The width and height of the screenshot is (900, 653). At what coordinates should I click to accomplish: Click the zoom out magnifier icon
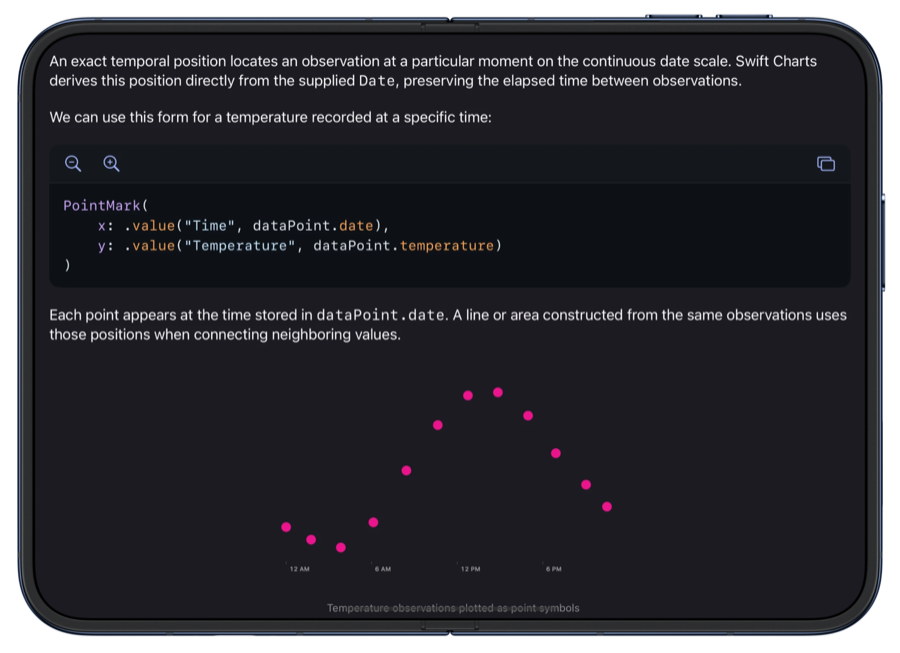click(73, 164)
